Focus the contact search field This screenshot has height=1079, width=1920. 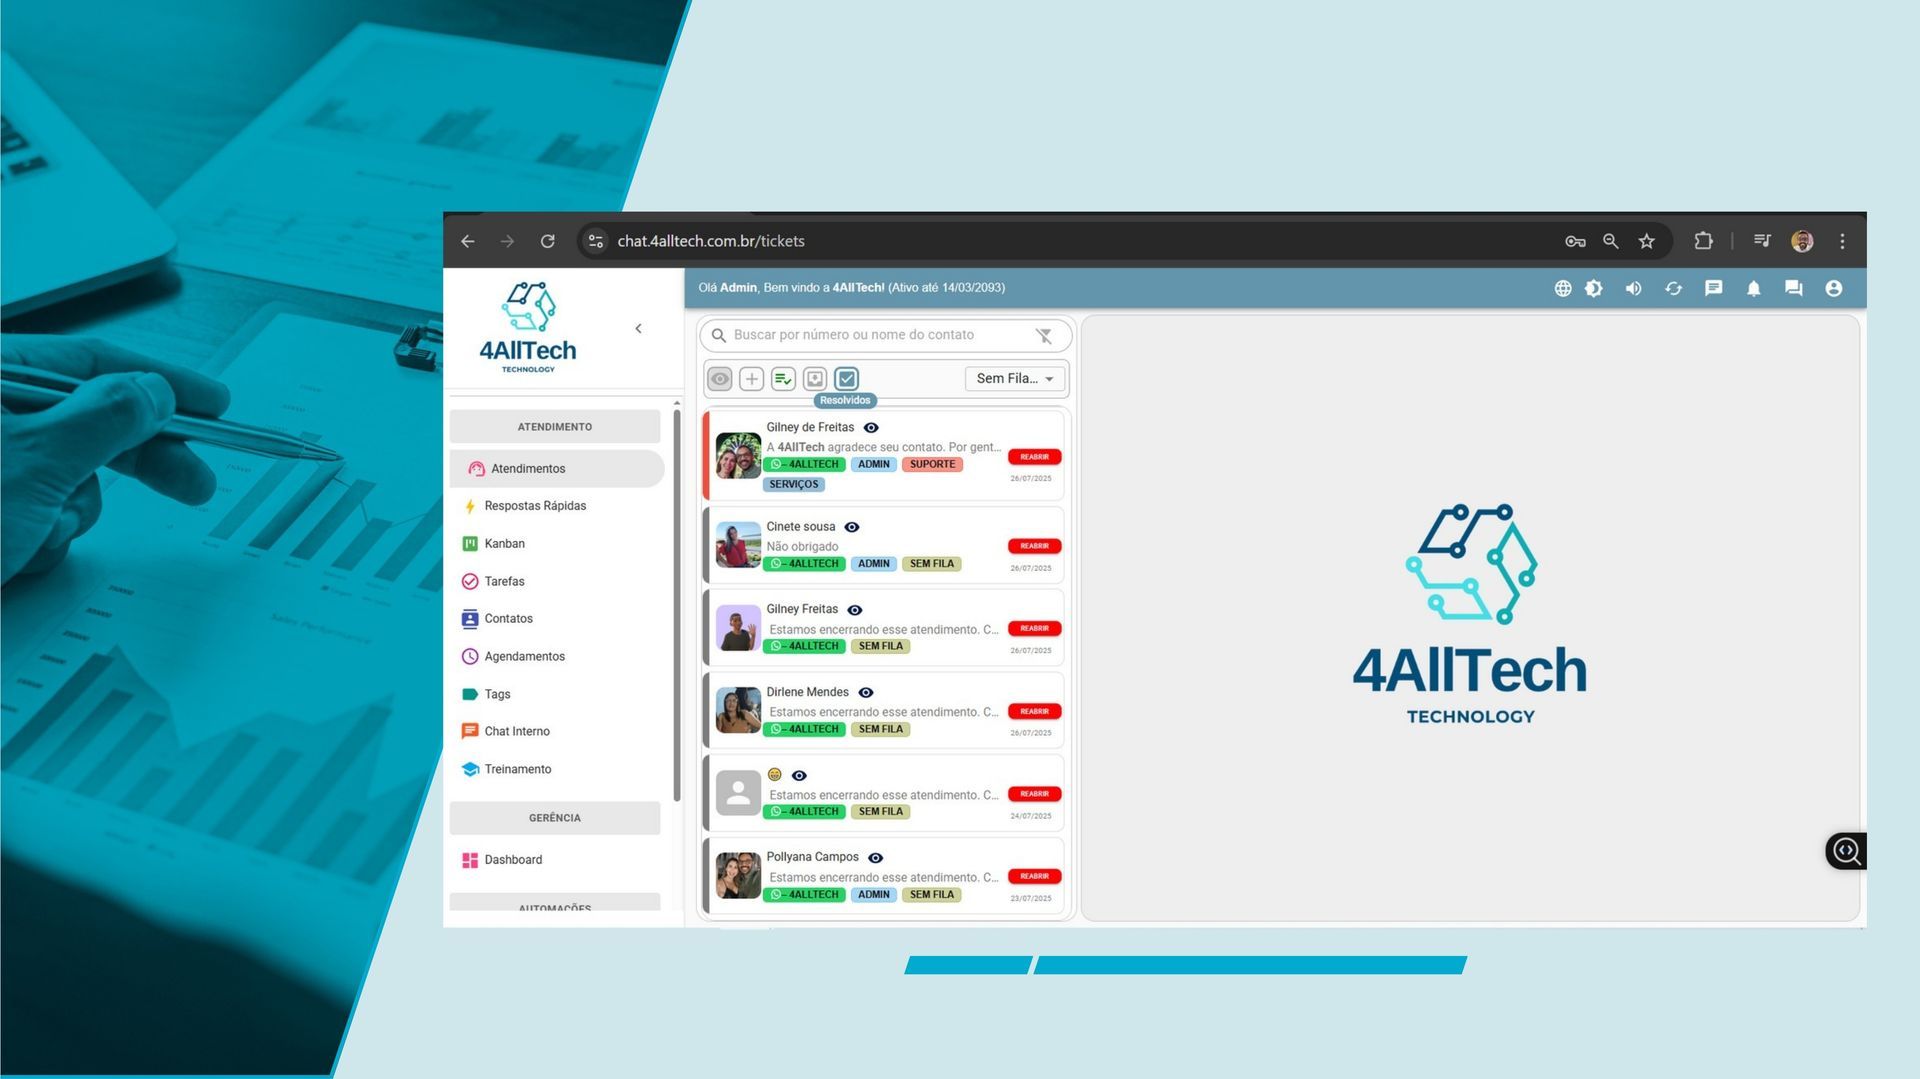click(854, 335)
